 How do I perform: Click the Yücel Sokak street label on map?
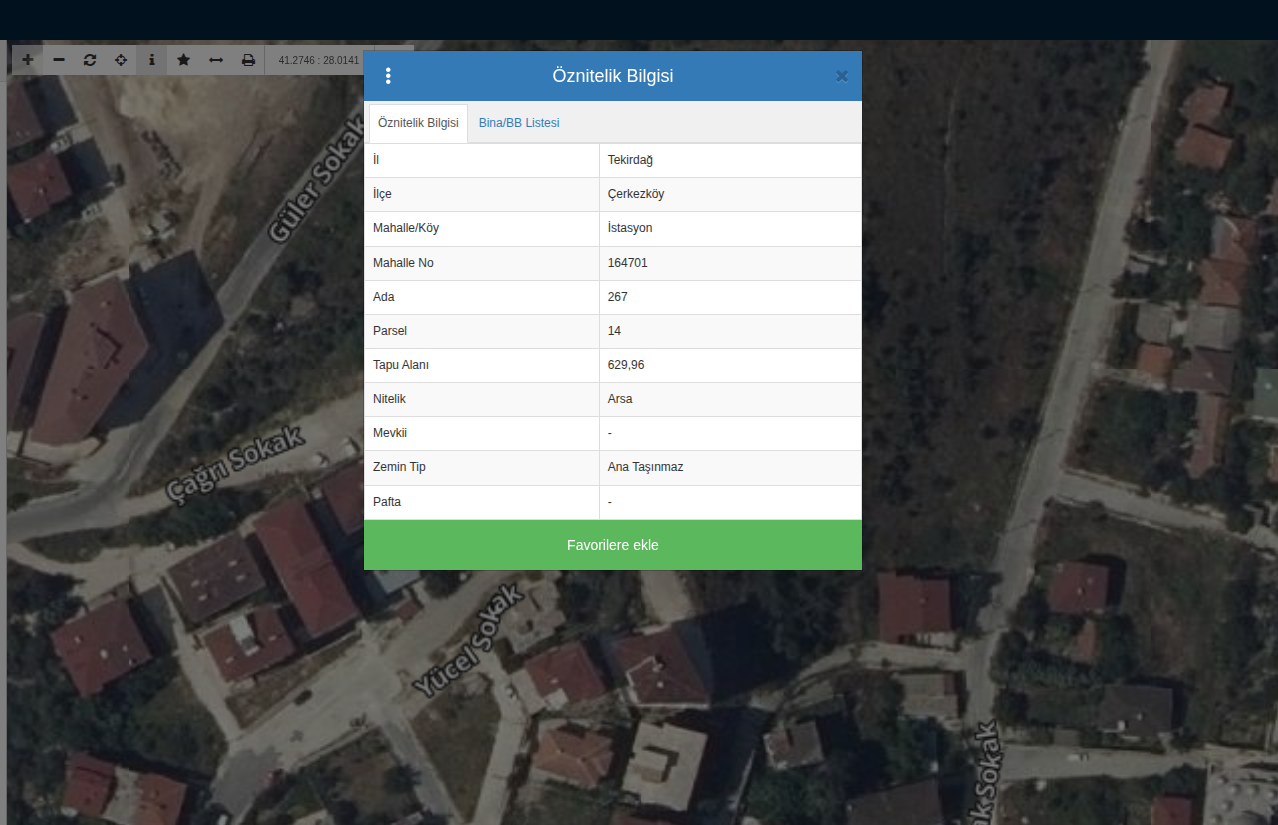pyautogui.click(x=468, y=641)
